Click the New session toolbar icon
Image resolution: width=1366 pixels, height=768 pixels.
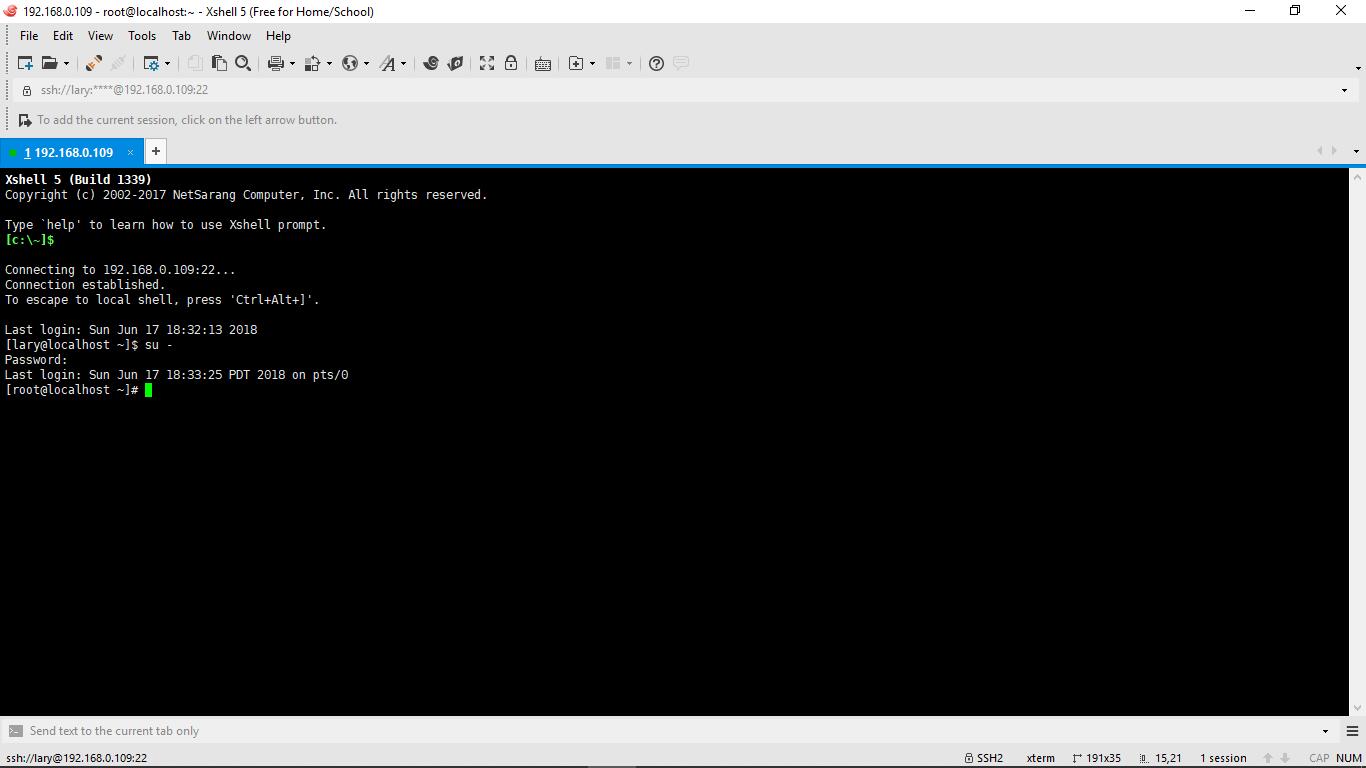(x=26, y=63)
